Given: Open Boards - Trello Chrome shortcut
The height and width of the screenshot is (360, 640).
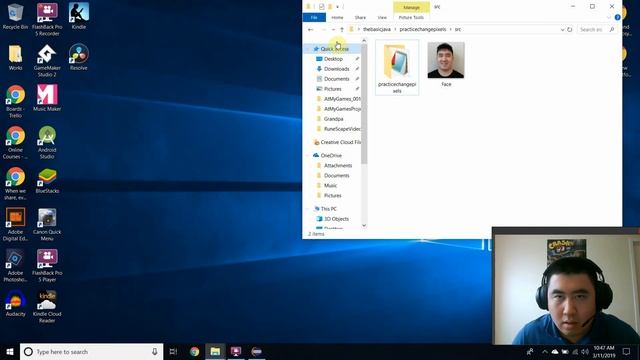Looking at the screenshot, I should click(15, 101).
